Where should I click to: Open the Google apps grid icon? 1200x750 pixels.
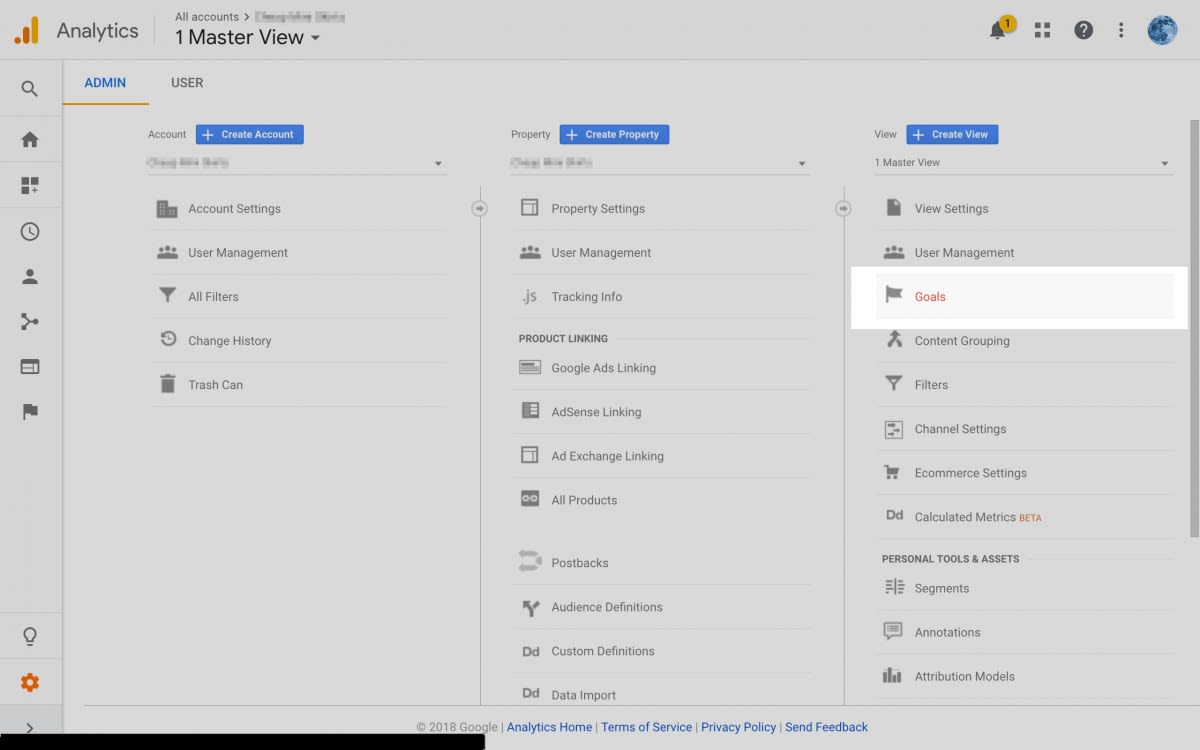[1042, 30]
